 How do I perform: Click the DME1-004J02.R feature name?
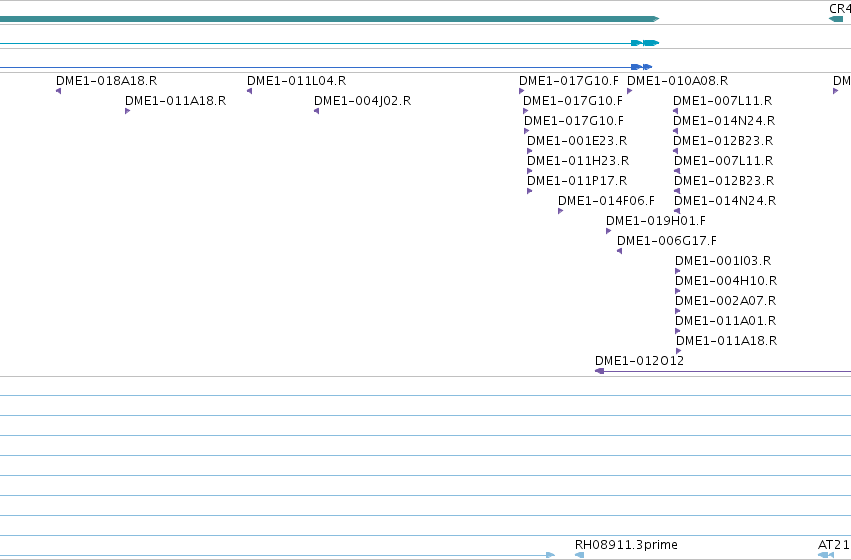point(363,101)
